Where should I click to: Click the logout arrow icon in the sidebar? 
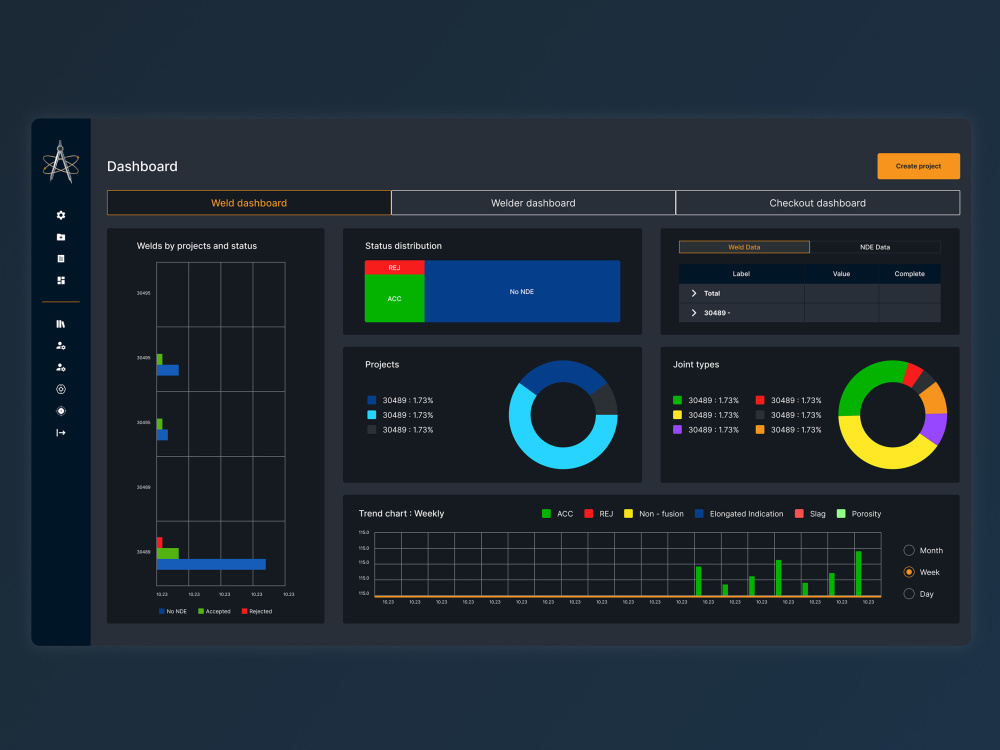[x=61, y=433]
